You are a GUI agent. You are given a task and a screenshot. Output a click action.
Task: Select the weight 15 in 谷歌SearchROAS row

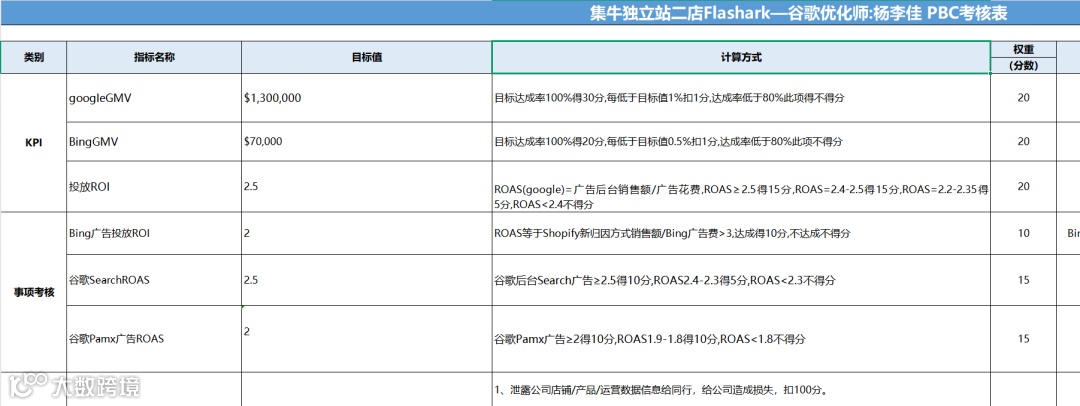1024,281
